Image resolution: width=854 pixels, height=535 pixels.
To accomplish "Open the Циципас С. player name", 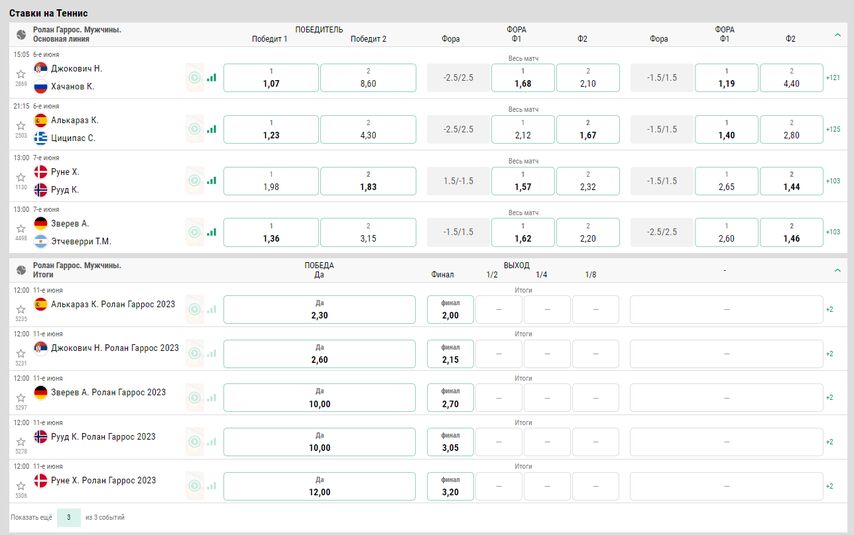I will click(73, 138).
